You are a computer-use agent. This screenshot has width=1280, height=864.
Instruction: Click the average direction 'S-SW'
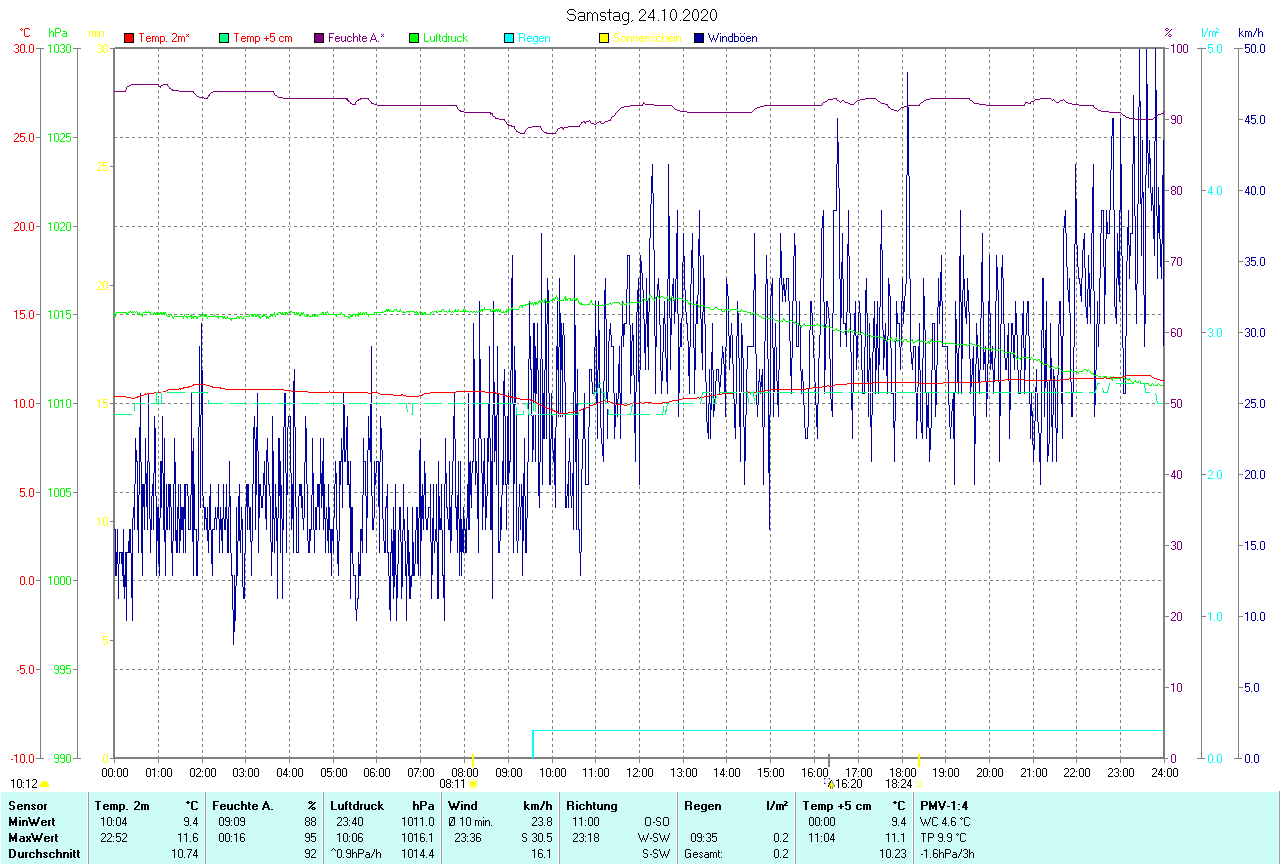point(656,854)
